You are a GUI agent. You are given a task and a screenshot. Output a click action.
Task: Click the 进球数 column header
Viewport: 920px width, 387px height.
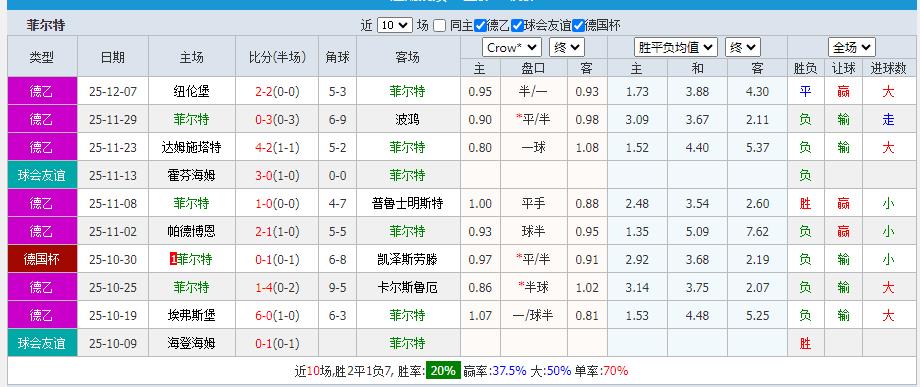pyautogui.click(x=888, y=68)
